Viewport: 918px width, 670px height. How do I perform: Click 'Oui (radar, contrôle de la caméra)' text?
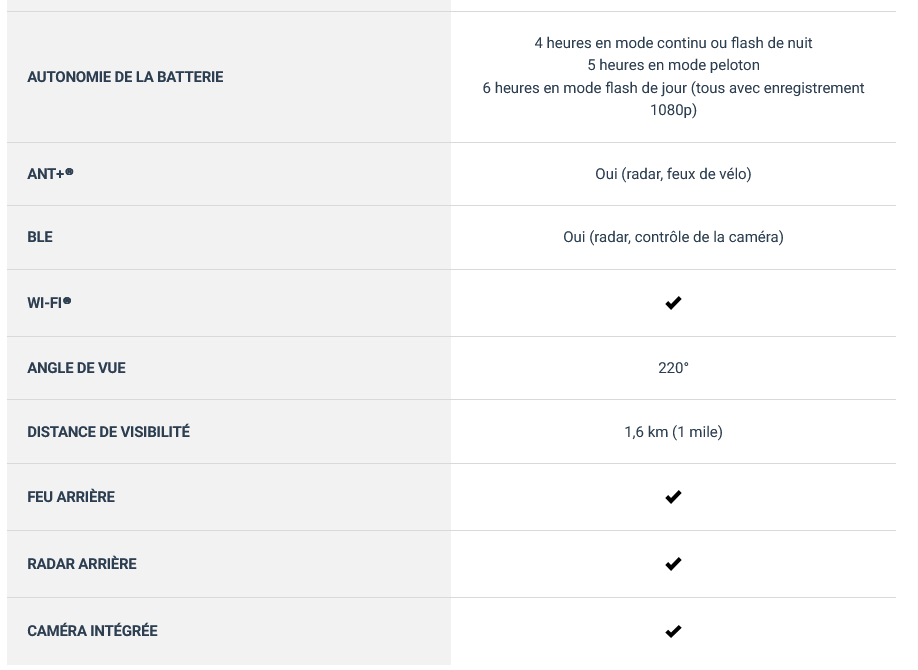click(673, 237)
